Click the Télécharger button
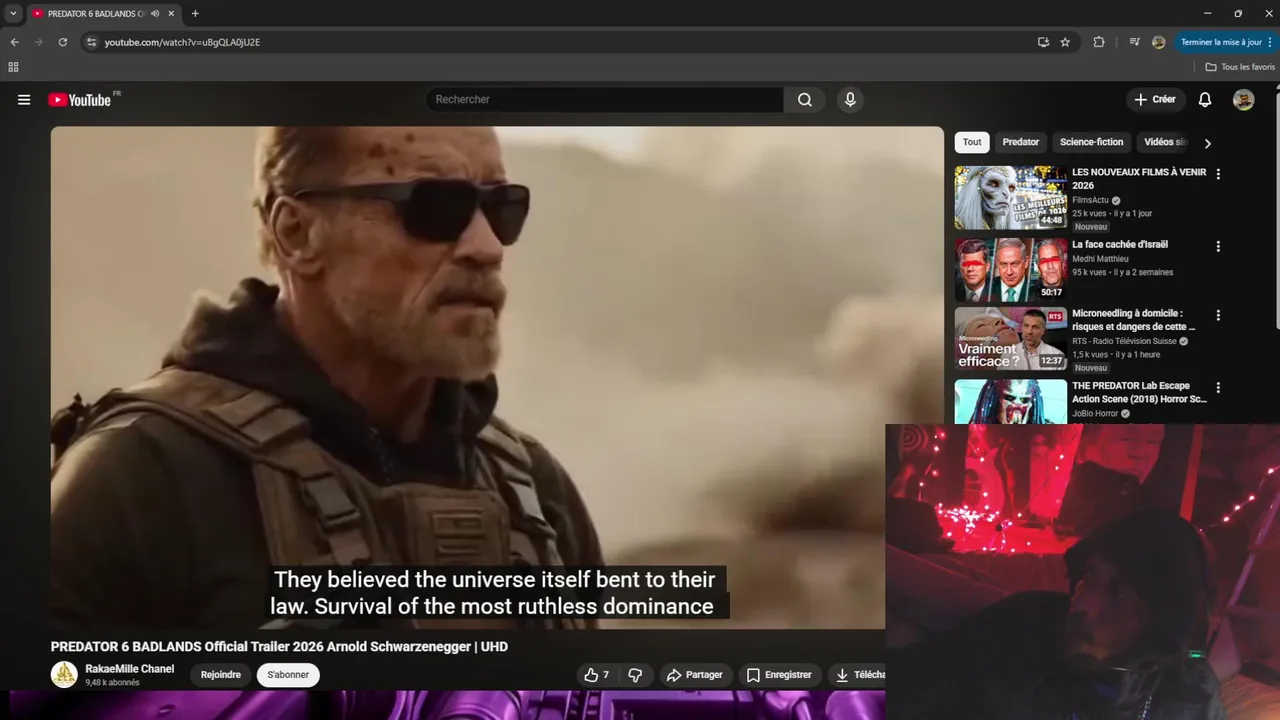The image size is (1280, 720). pyautogui.click(x=857, y=675)
